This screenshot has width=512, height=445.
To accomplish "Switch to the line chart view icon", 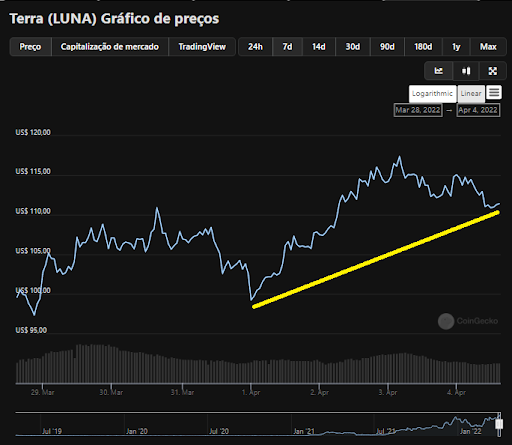I will 438,71.
